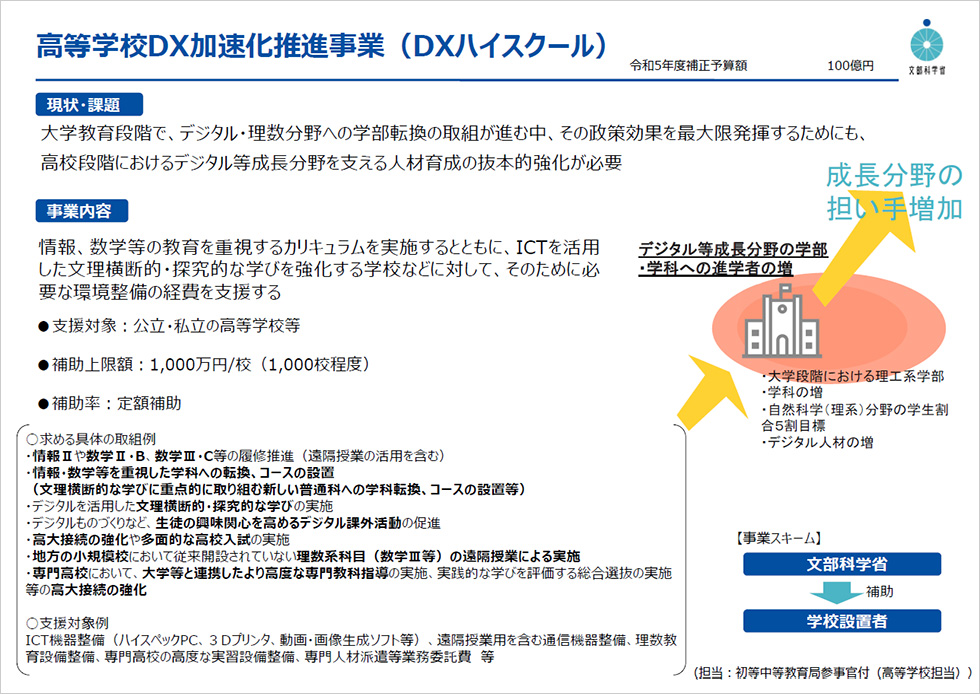Click the MEXT compass logo icon
This screenshot has width=980, height=694.
(927, 41)
